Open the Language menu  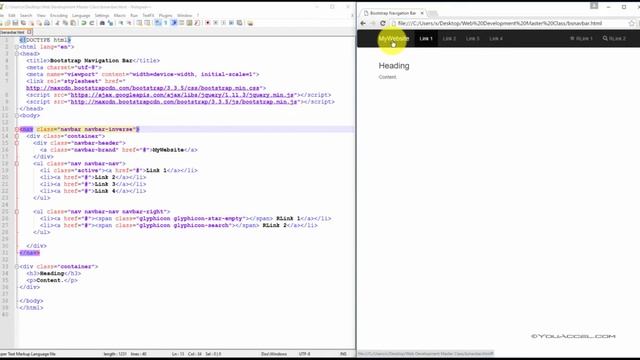(81, 16)
